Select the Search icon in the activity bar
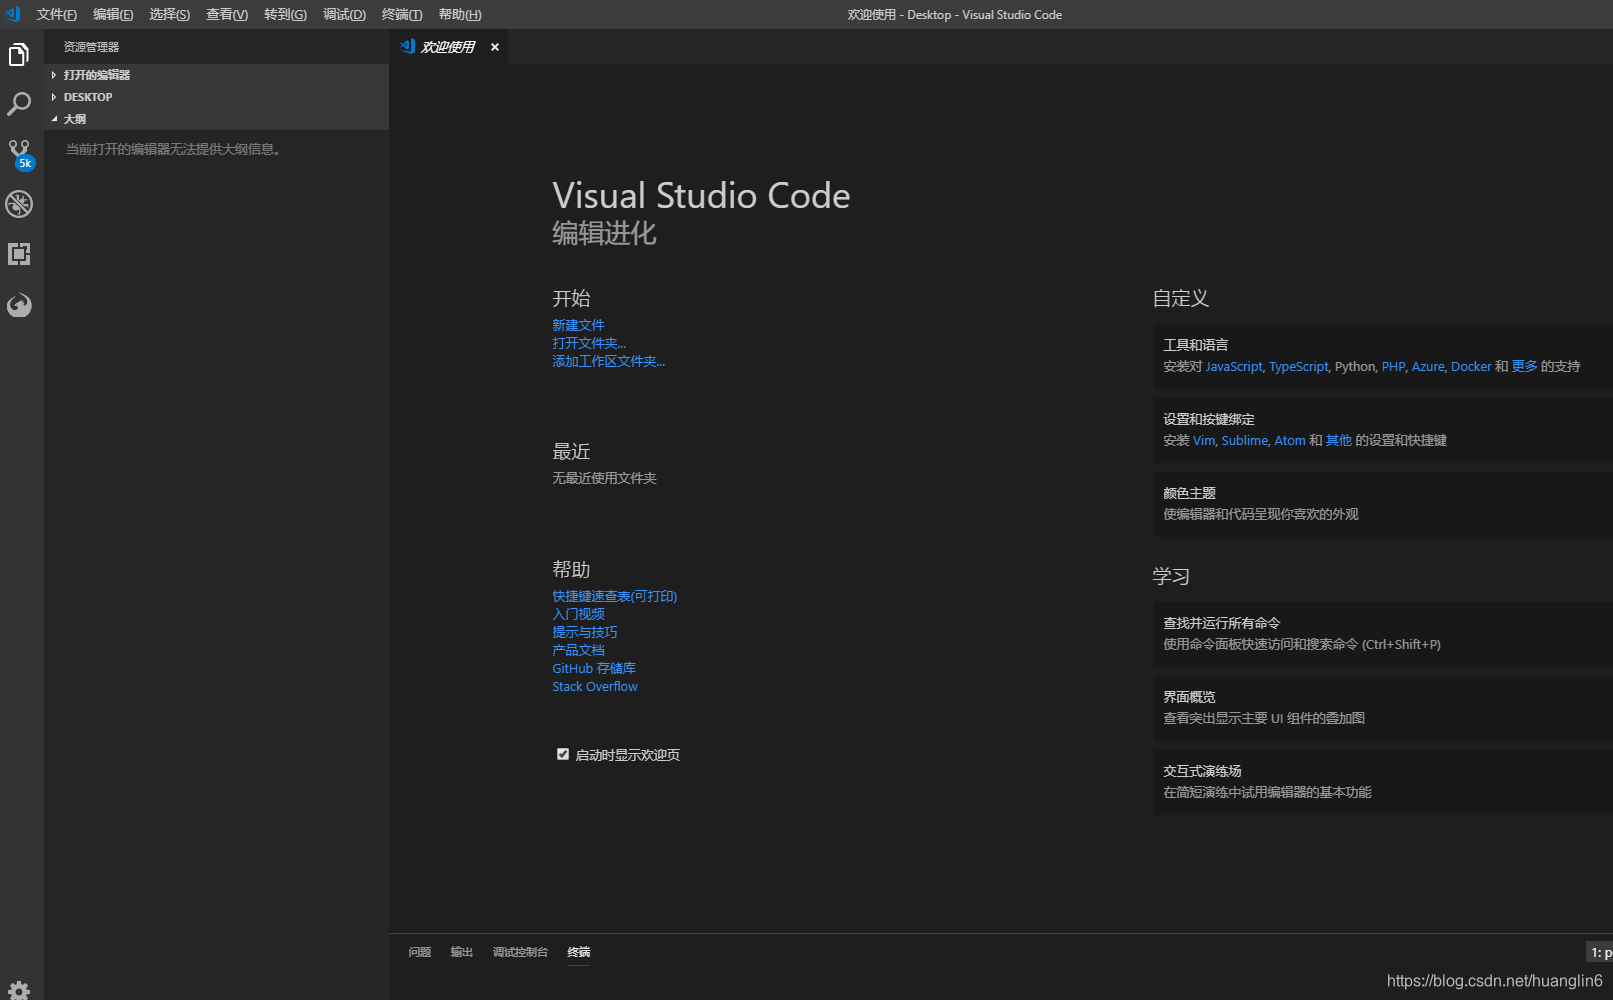1613x1000 pixels. (x=19, y=104)
